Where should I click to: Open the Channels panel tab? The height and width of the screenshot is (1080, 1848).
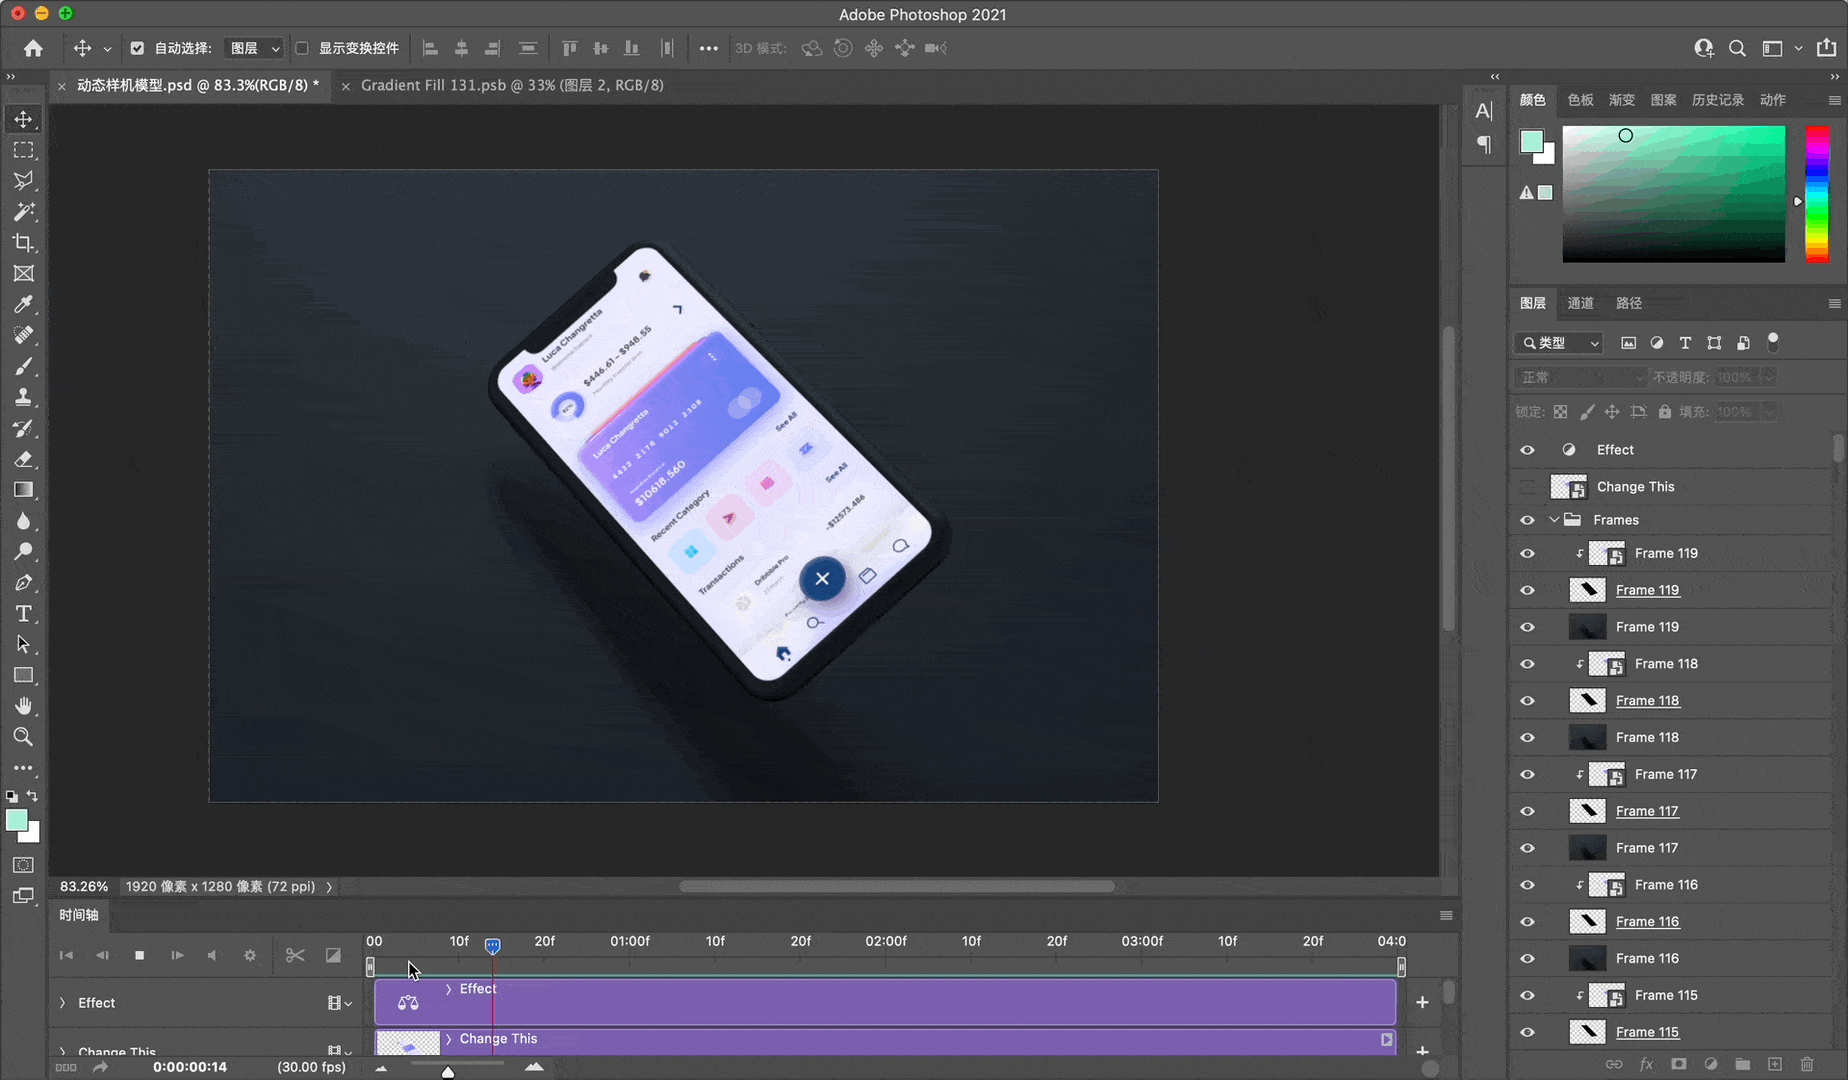pyautogui.click(x=1580, y=303)
